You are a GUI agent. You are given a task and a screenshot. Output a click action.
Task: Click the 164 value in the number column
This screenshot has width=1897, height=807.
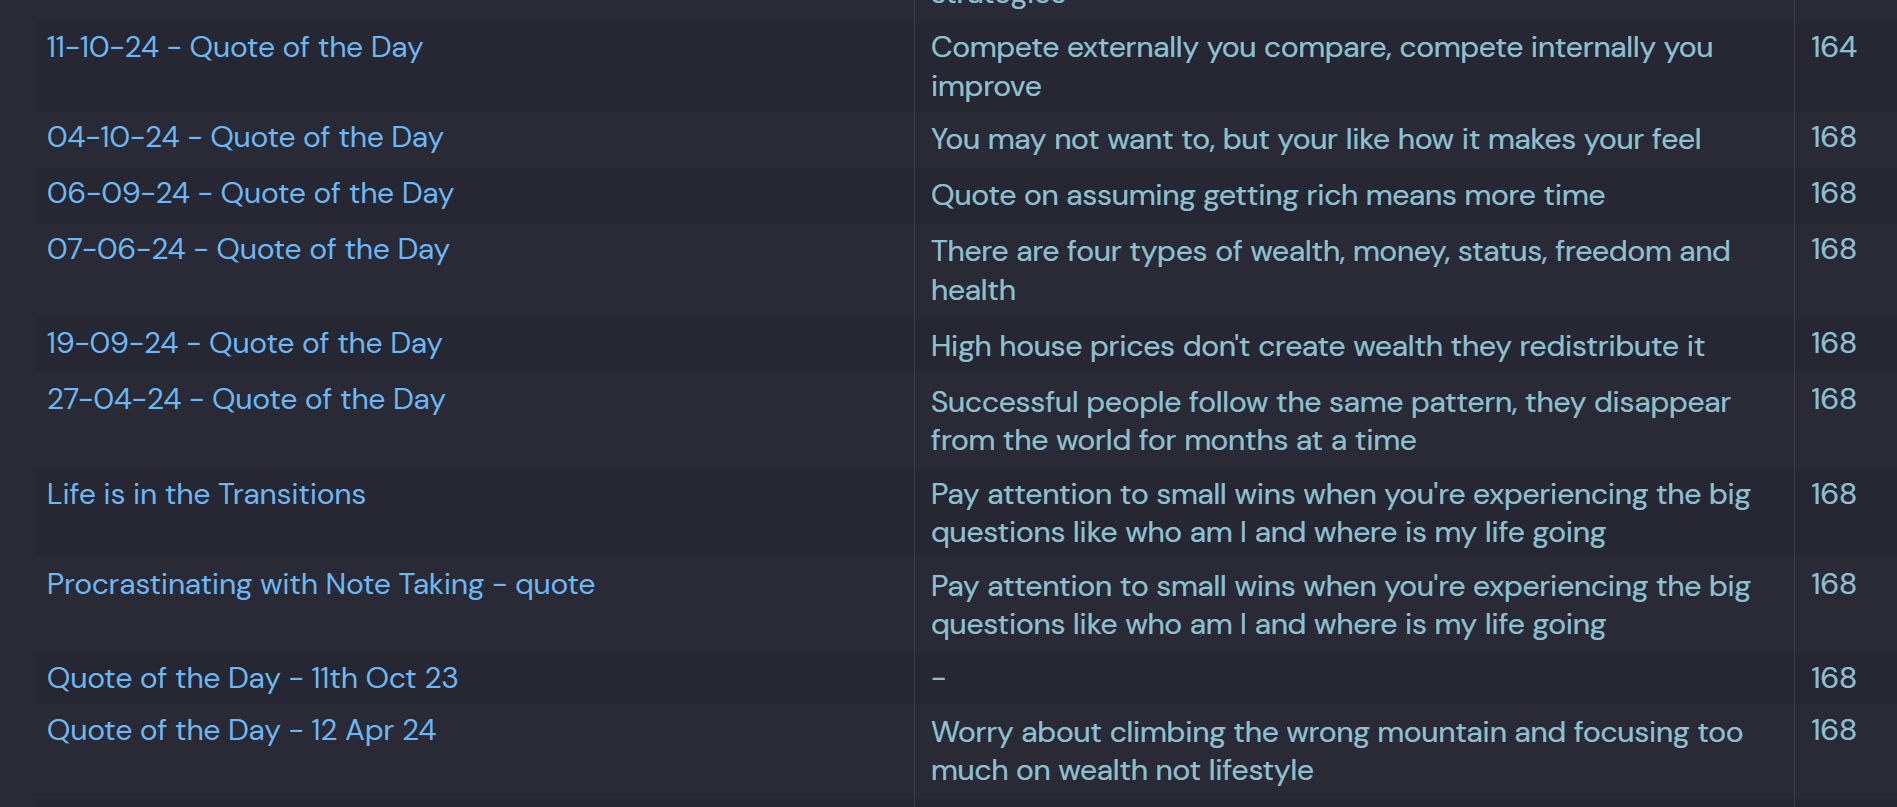pyautogui.click(x=1833, y=48)
